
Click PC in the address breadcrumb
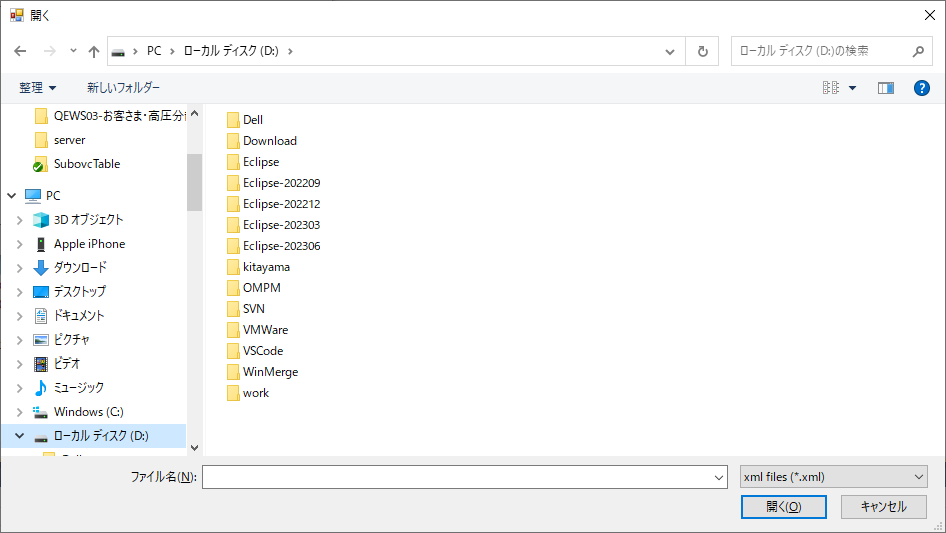154,51
